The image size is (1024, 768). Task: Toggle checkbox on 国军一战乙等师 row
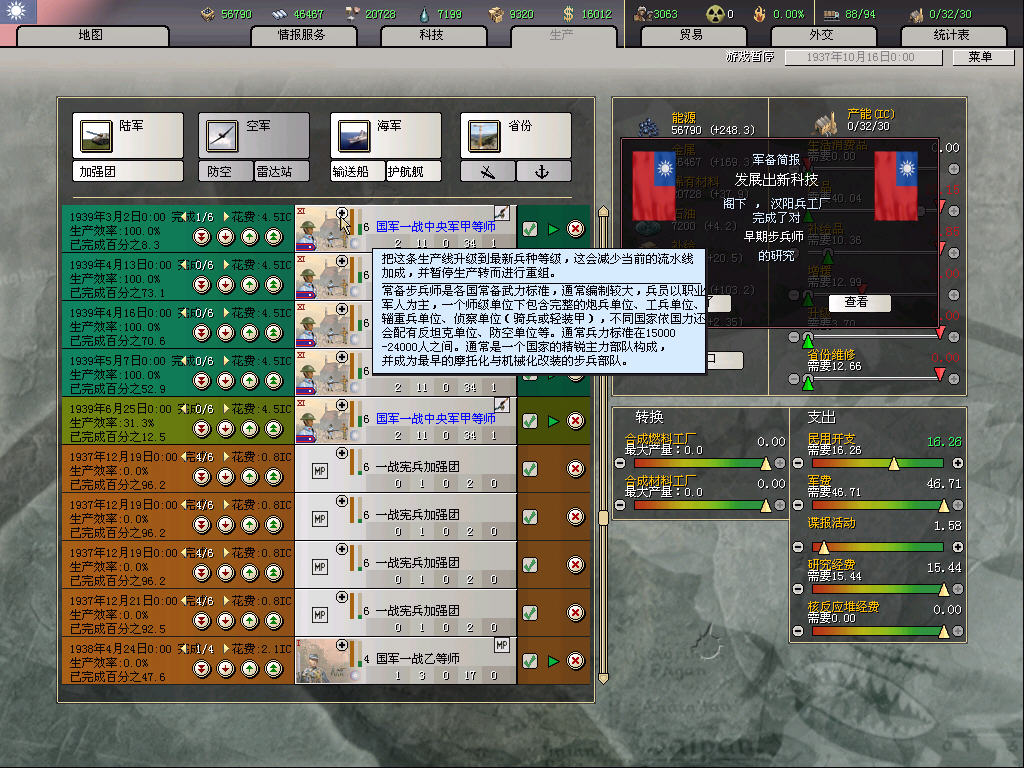click(x=530, y=662)
